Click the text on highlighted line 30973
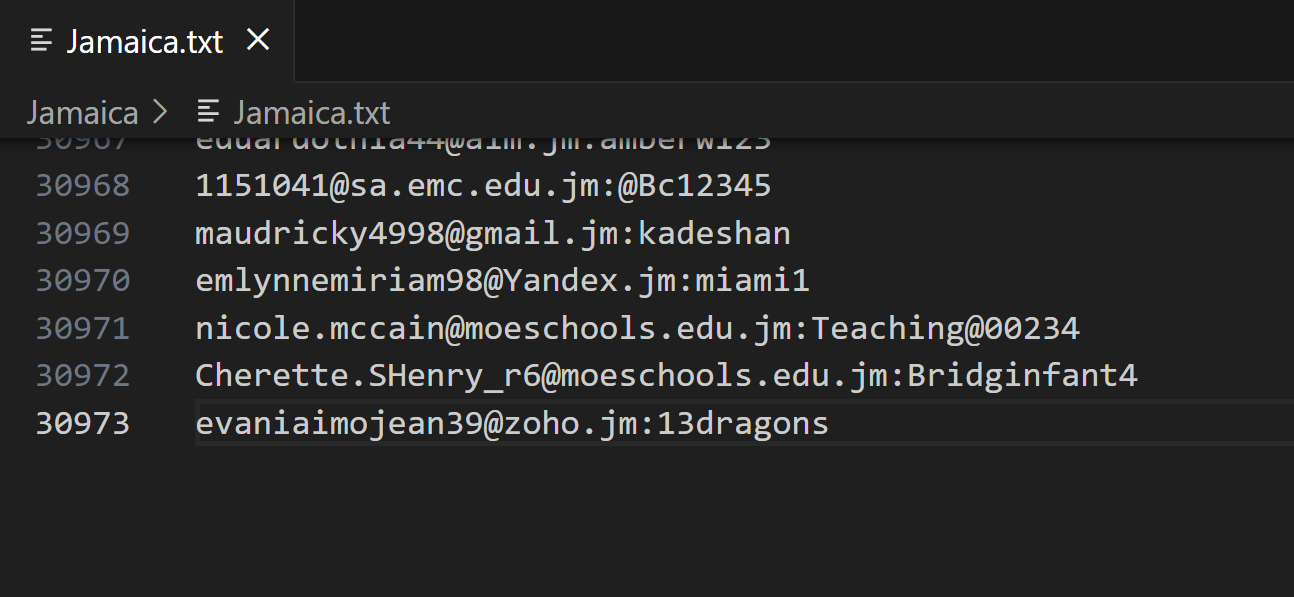1294x597 pixels. click(x=512, y=424)
